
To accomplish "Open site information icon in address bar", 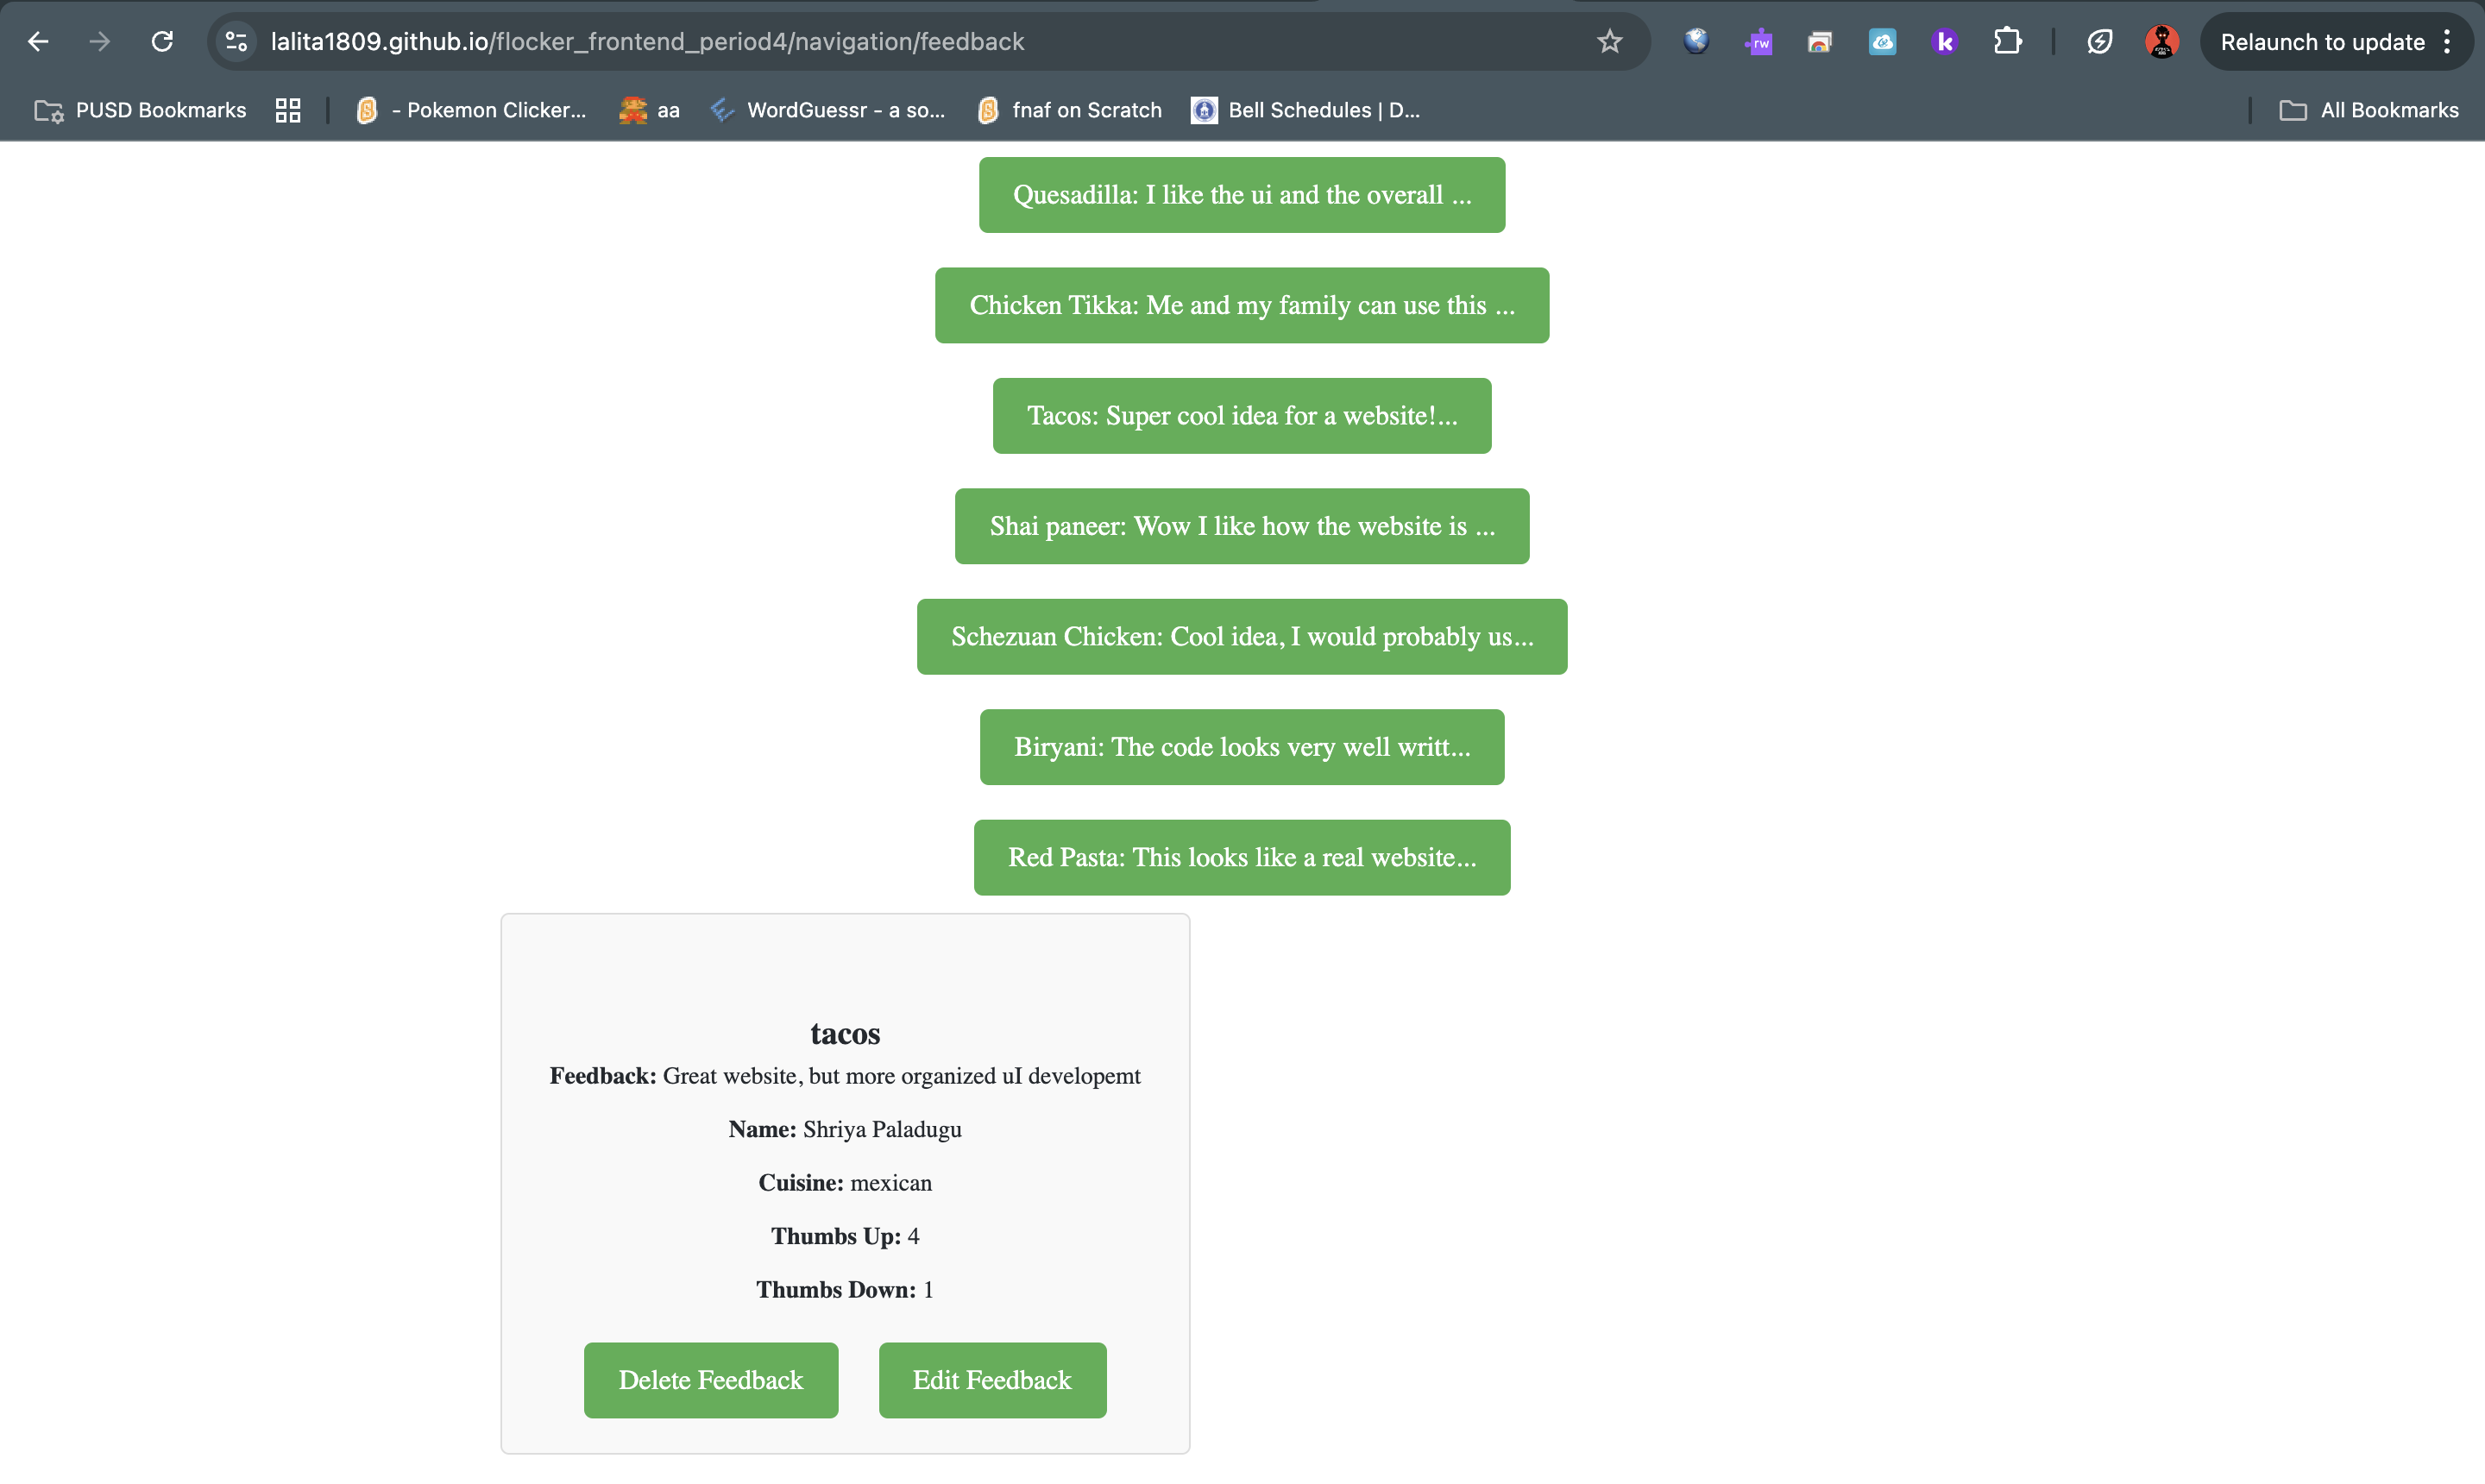I will coord(236,42).
